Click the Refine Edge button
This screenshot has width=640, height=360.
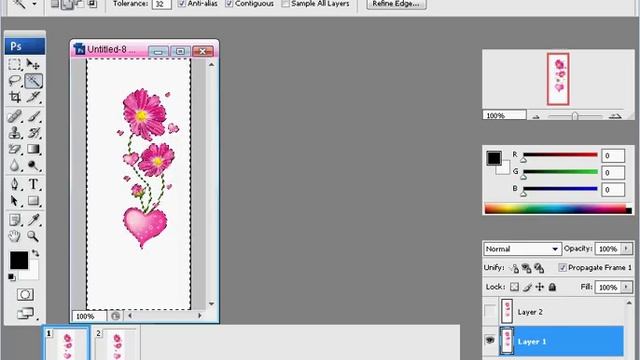(x=396, y=4)
